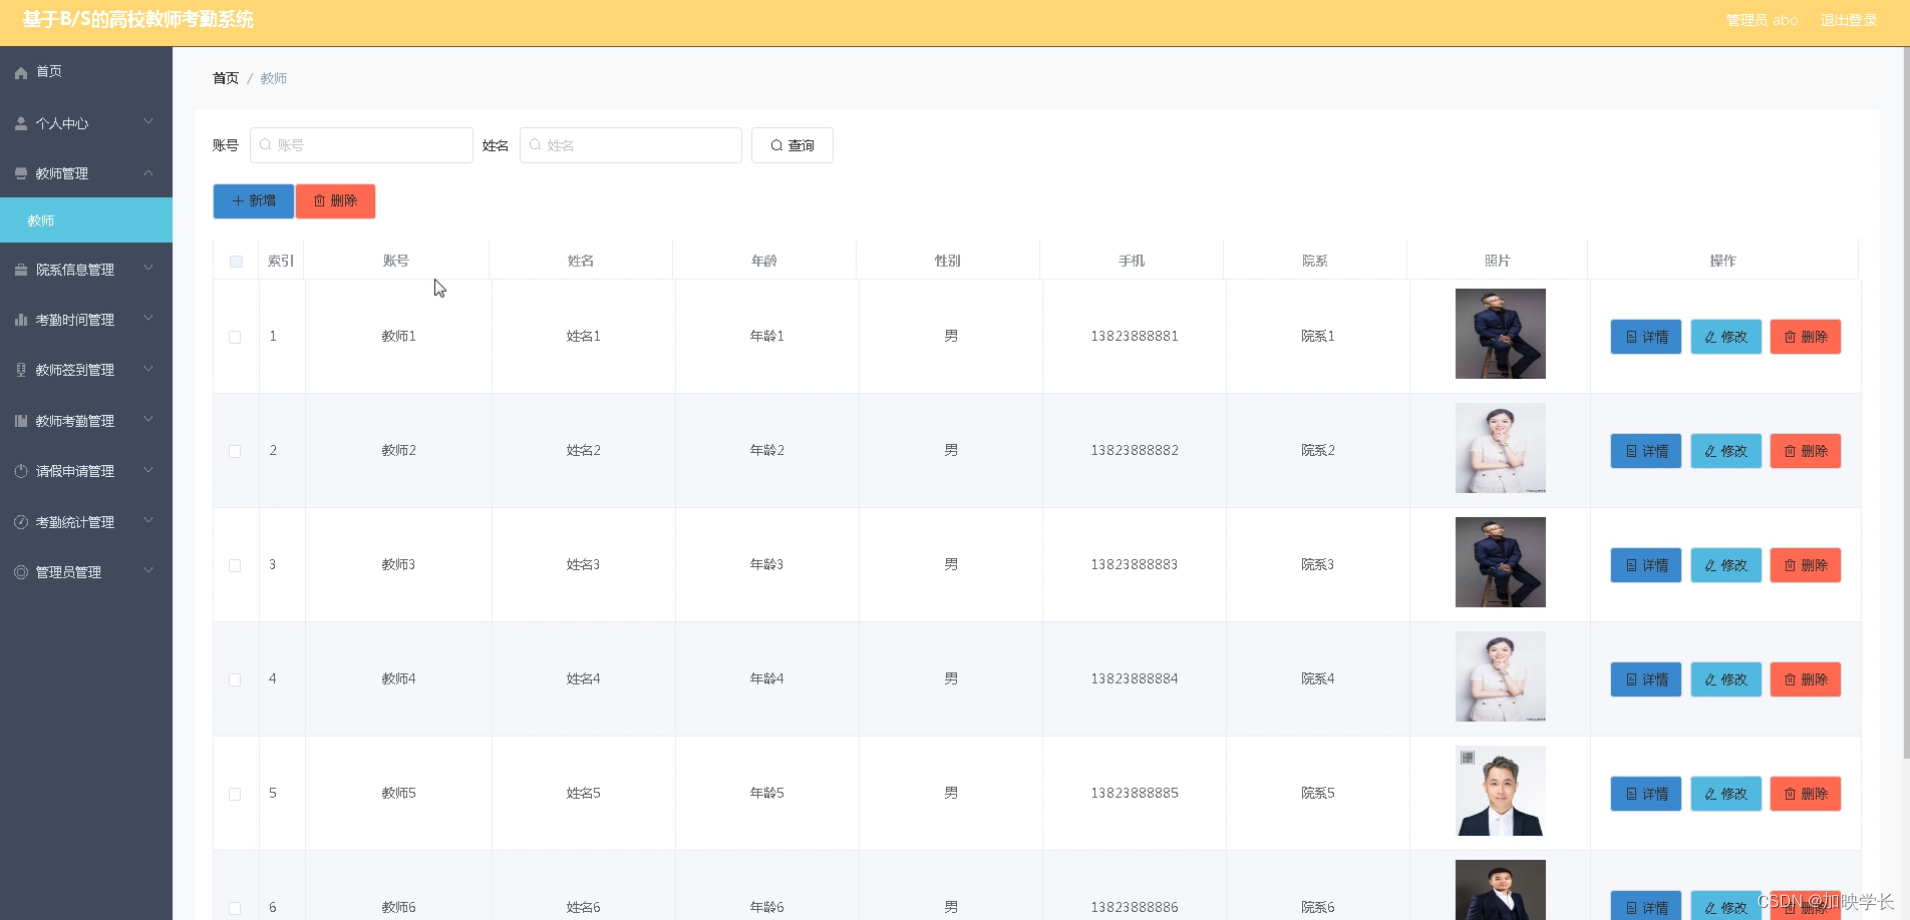Viewport: 1910px width, 920px height.
Task: Click the 教师管理 card icon in sidebar
Action: pyautogui.click(x=20, y=172)
